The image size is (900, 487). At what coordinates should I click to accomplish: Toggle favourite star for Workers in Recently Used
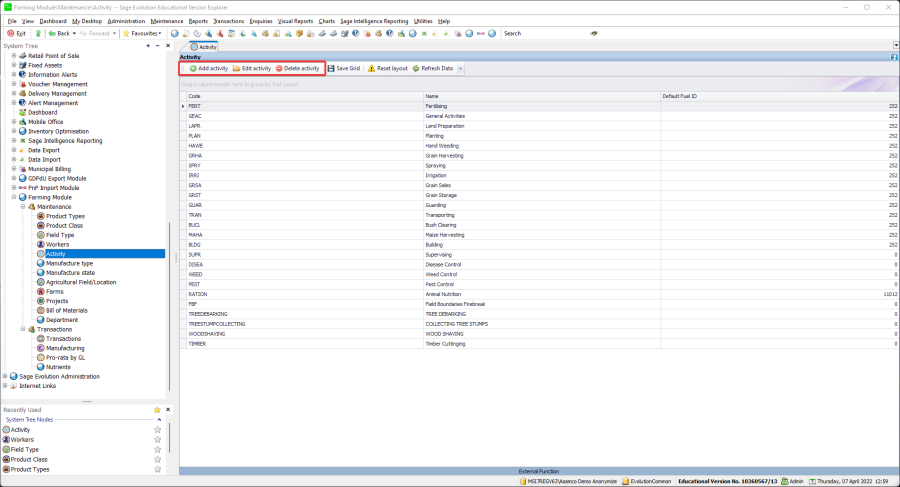coord(157,439)
